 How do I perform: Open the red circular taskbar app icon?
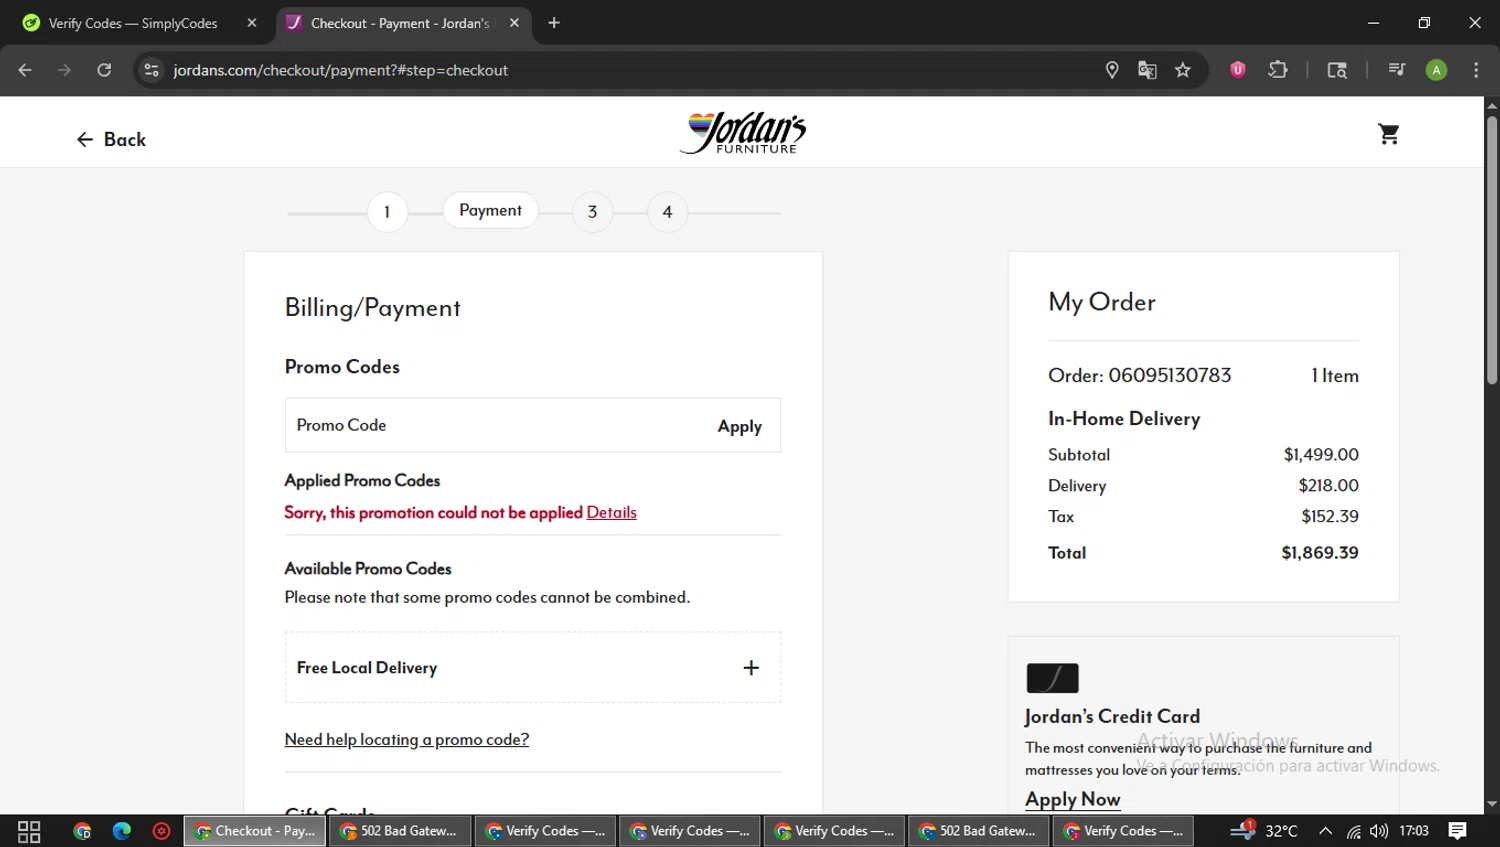click(161, 831)
